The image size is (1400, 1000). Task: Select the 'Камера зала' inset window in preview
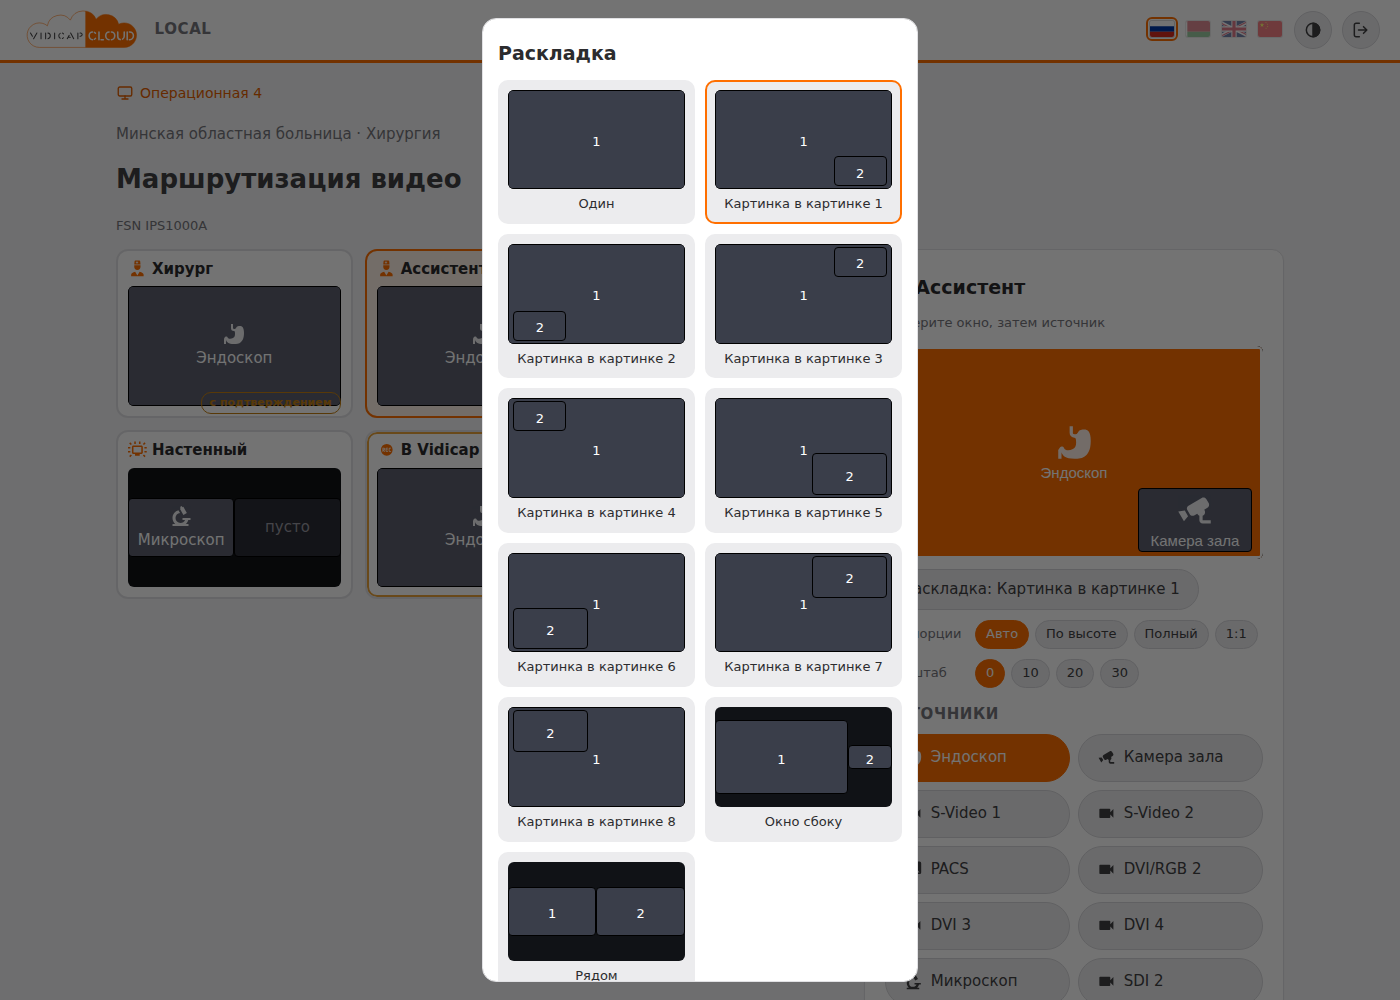pos(1195,520)
